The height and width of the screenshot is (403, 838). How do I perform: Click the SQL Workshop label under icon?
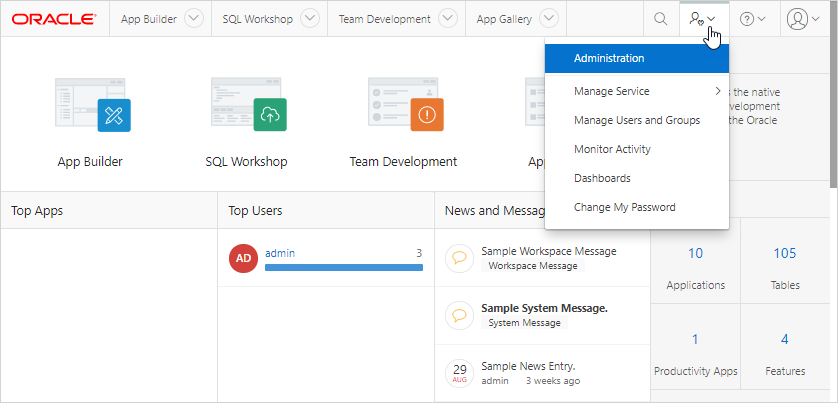pos(246,161)
